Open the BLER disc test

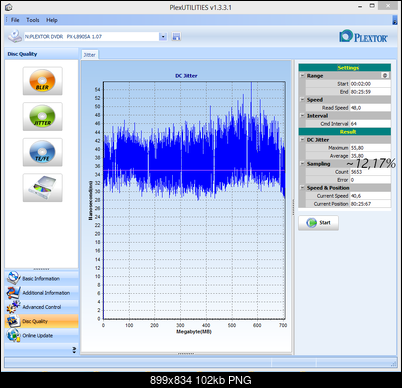(42, 81)
